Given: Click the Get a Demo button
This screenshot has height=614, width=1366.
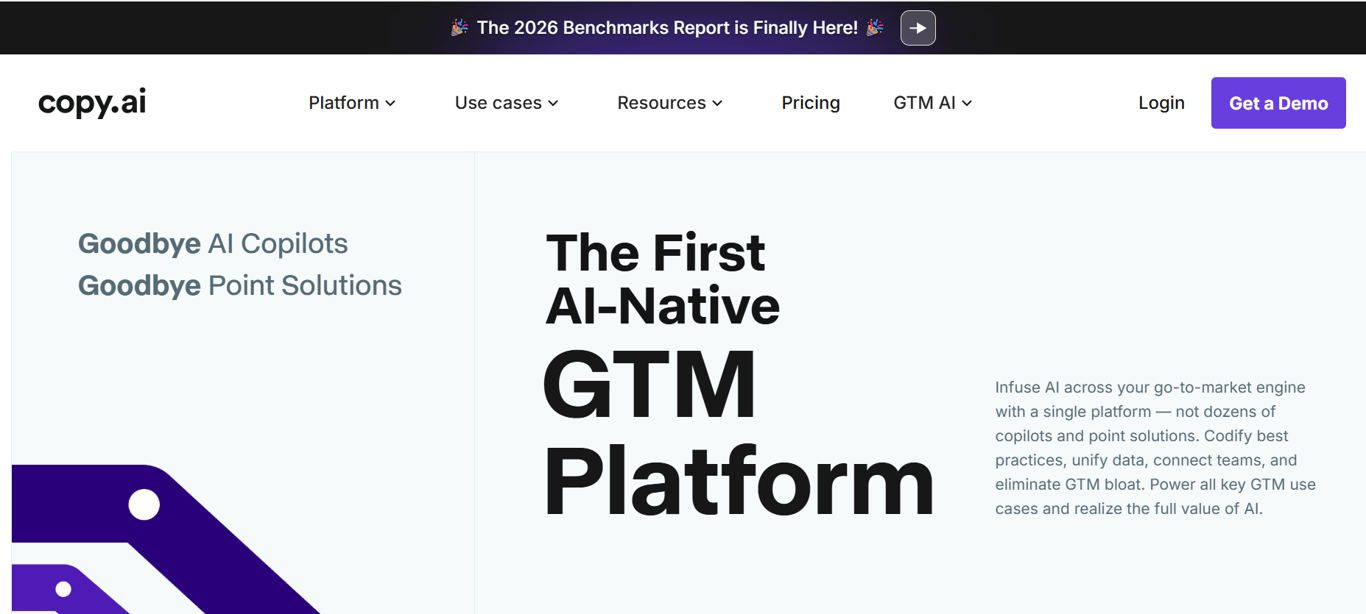Looking at the screenshot, I should pyautogui.click(x=1278, y=103).
